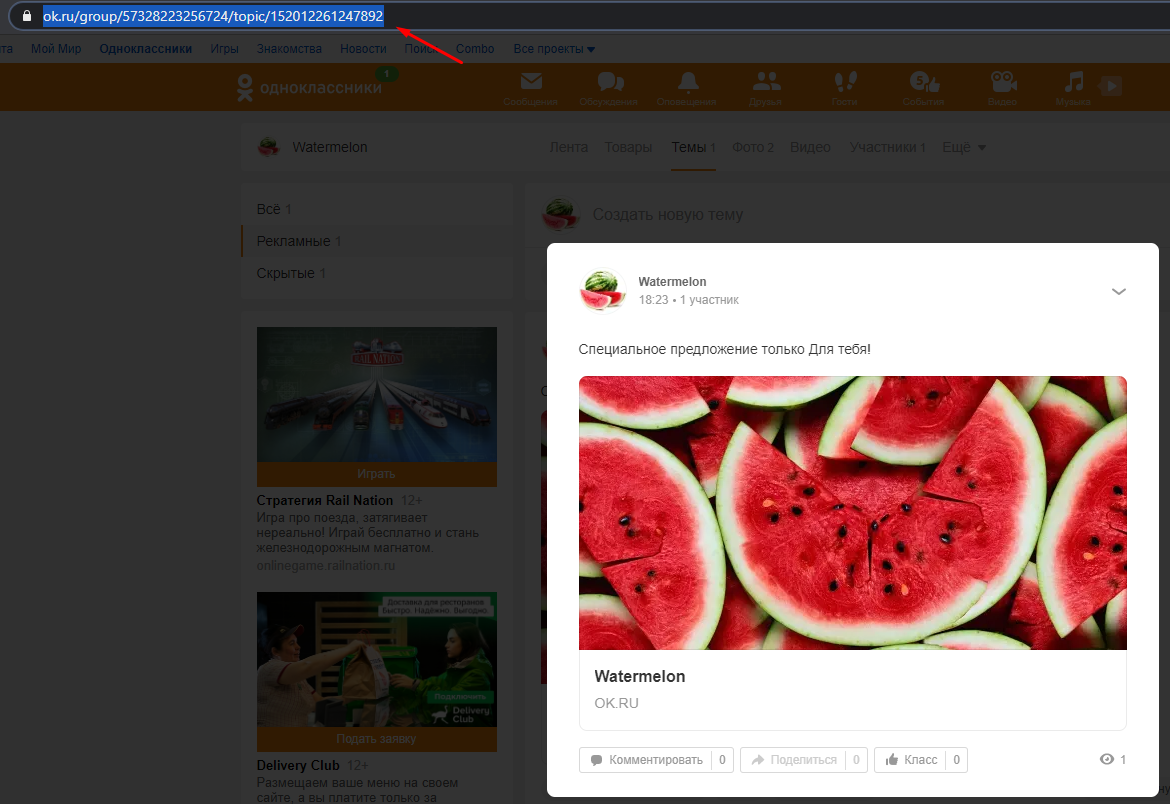1170x804 pixels.
Task: Click the Играть ad button
Action: 377,474
